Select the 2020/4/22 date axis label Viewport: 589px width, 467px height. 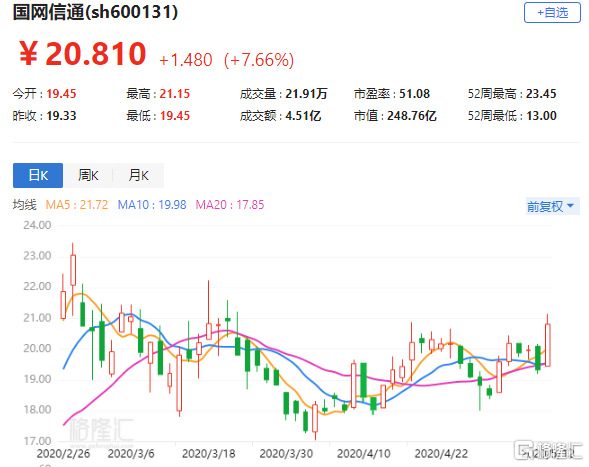(441, 454)
